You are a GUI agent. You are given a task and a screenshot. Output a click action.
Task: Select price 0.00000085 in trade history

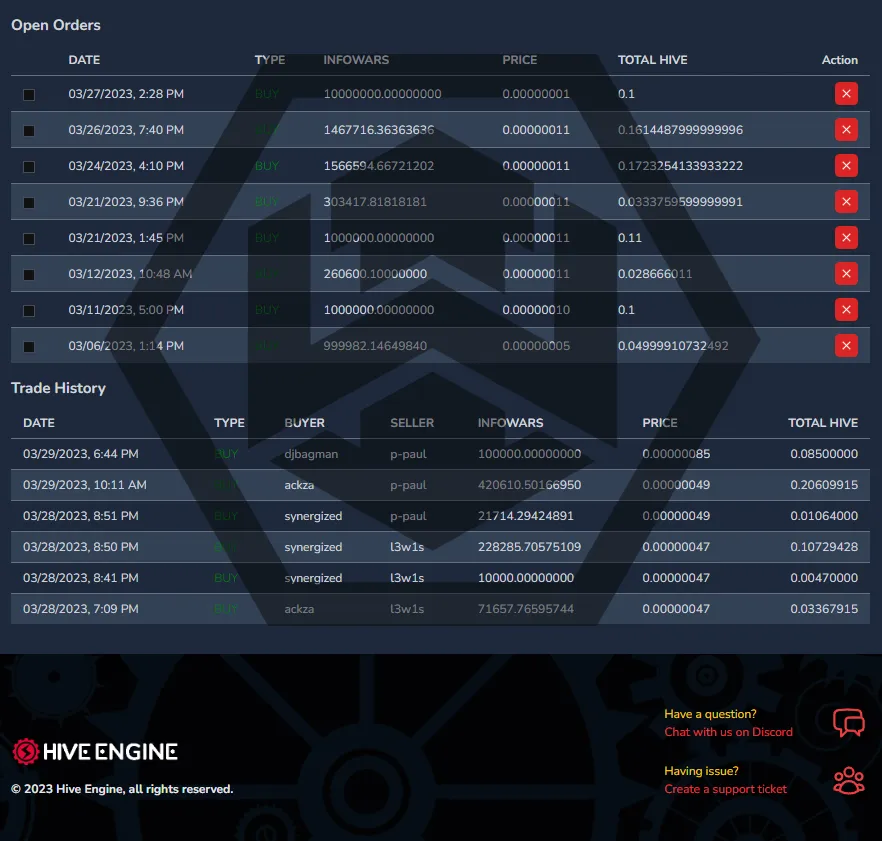coord(676,454)
